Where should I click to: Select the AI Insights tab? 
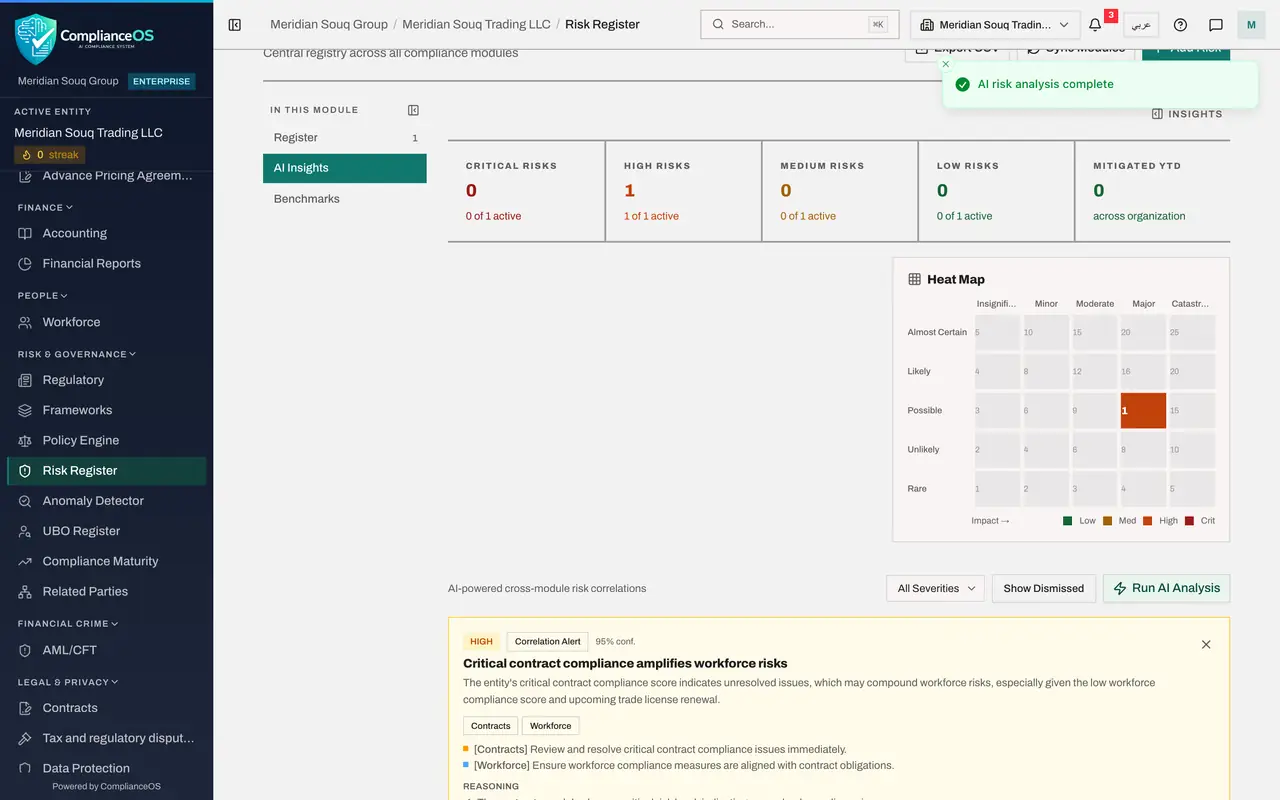345,168
